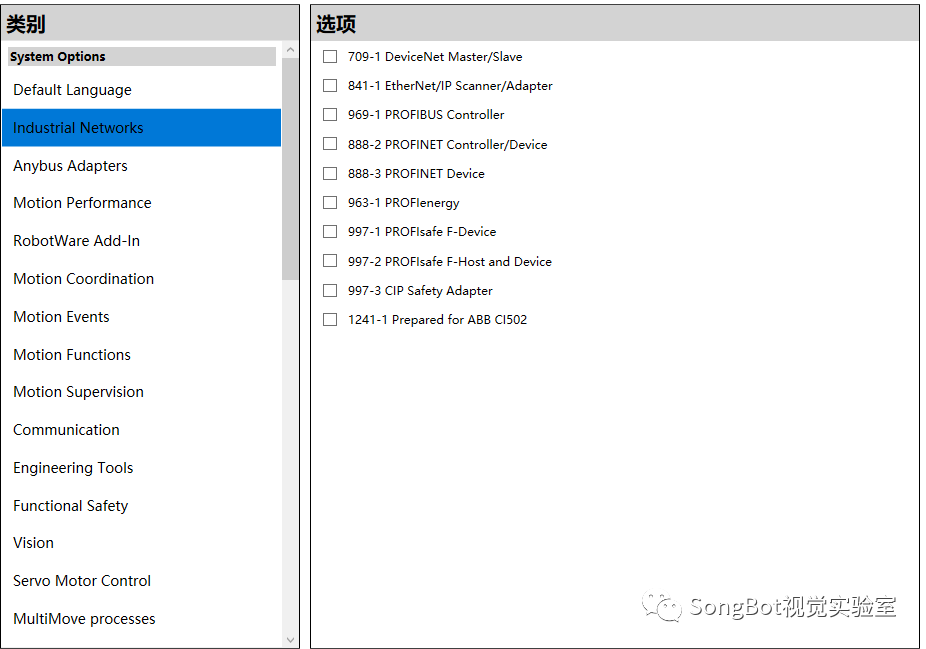Viewport: 926px width, 649px height.
Task: Choose Motion Performance category
Action: [x=142, y=203]
